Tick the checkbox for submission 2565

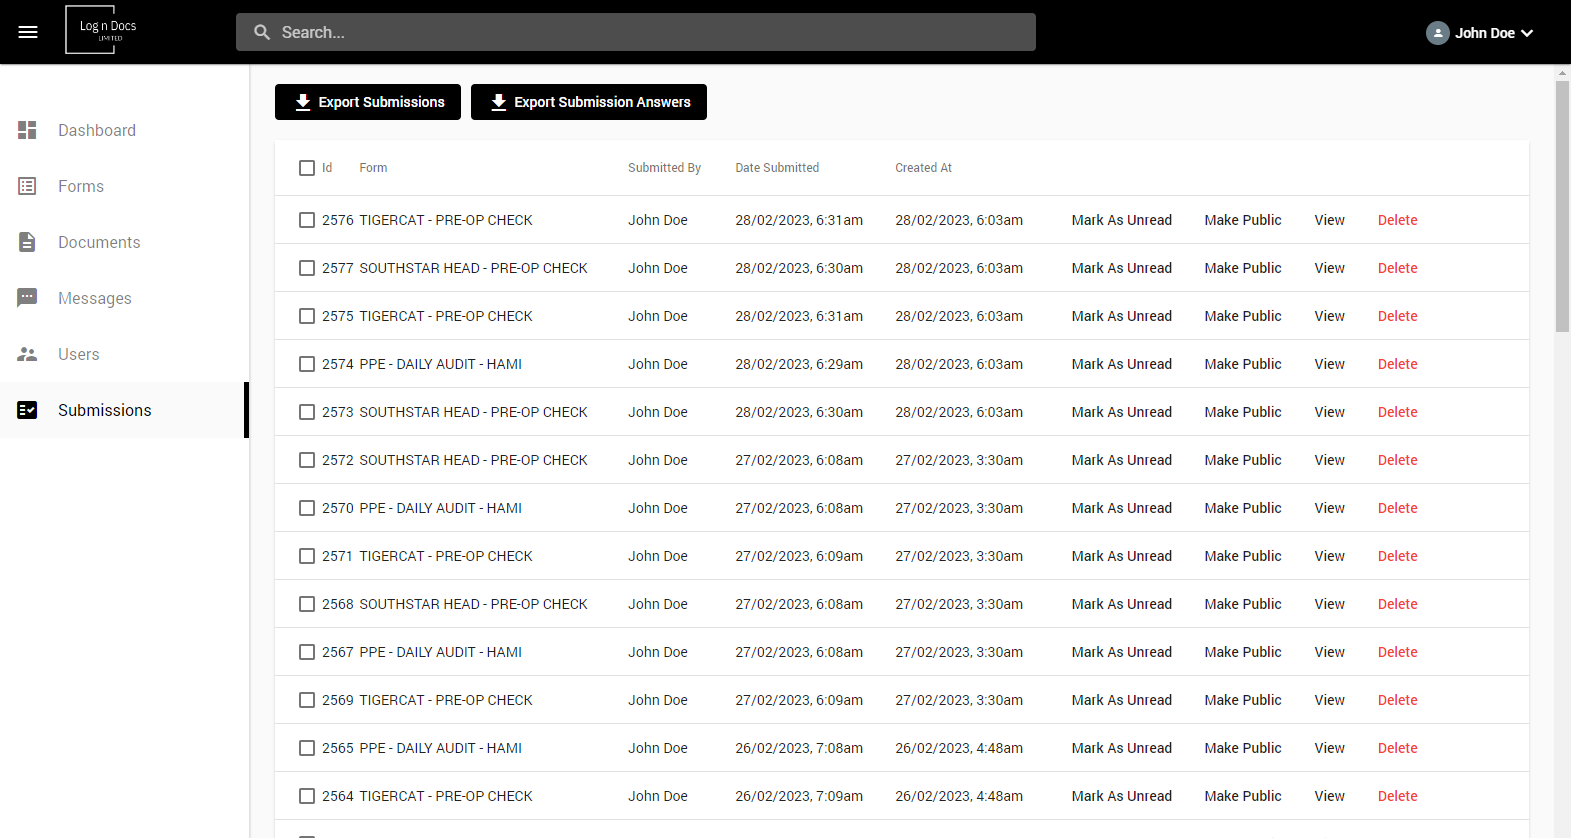click(x=307, y=748)
